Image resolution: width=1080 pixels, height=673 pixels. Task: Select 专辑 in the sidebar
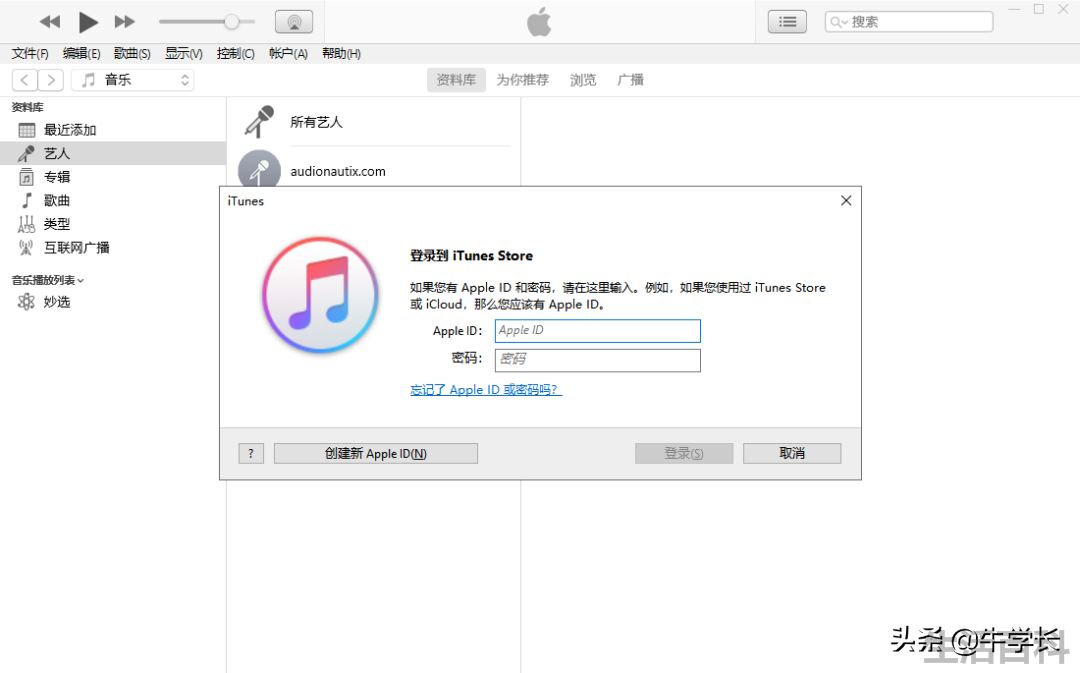[113, 177]
